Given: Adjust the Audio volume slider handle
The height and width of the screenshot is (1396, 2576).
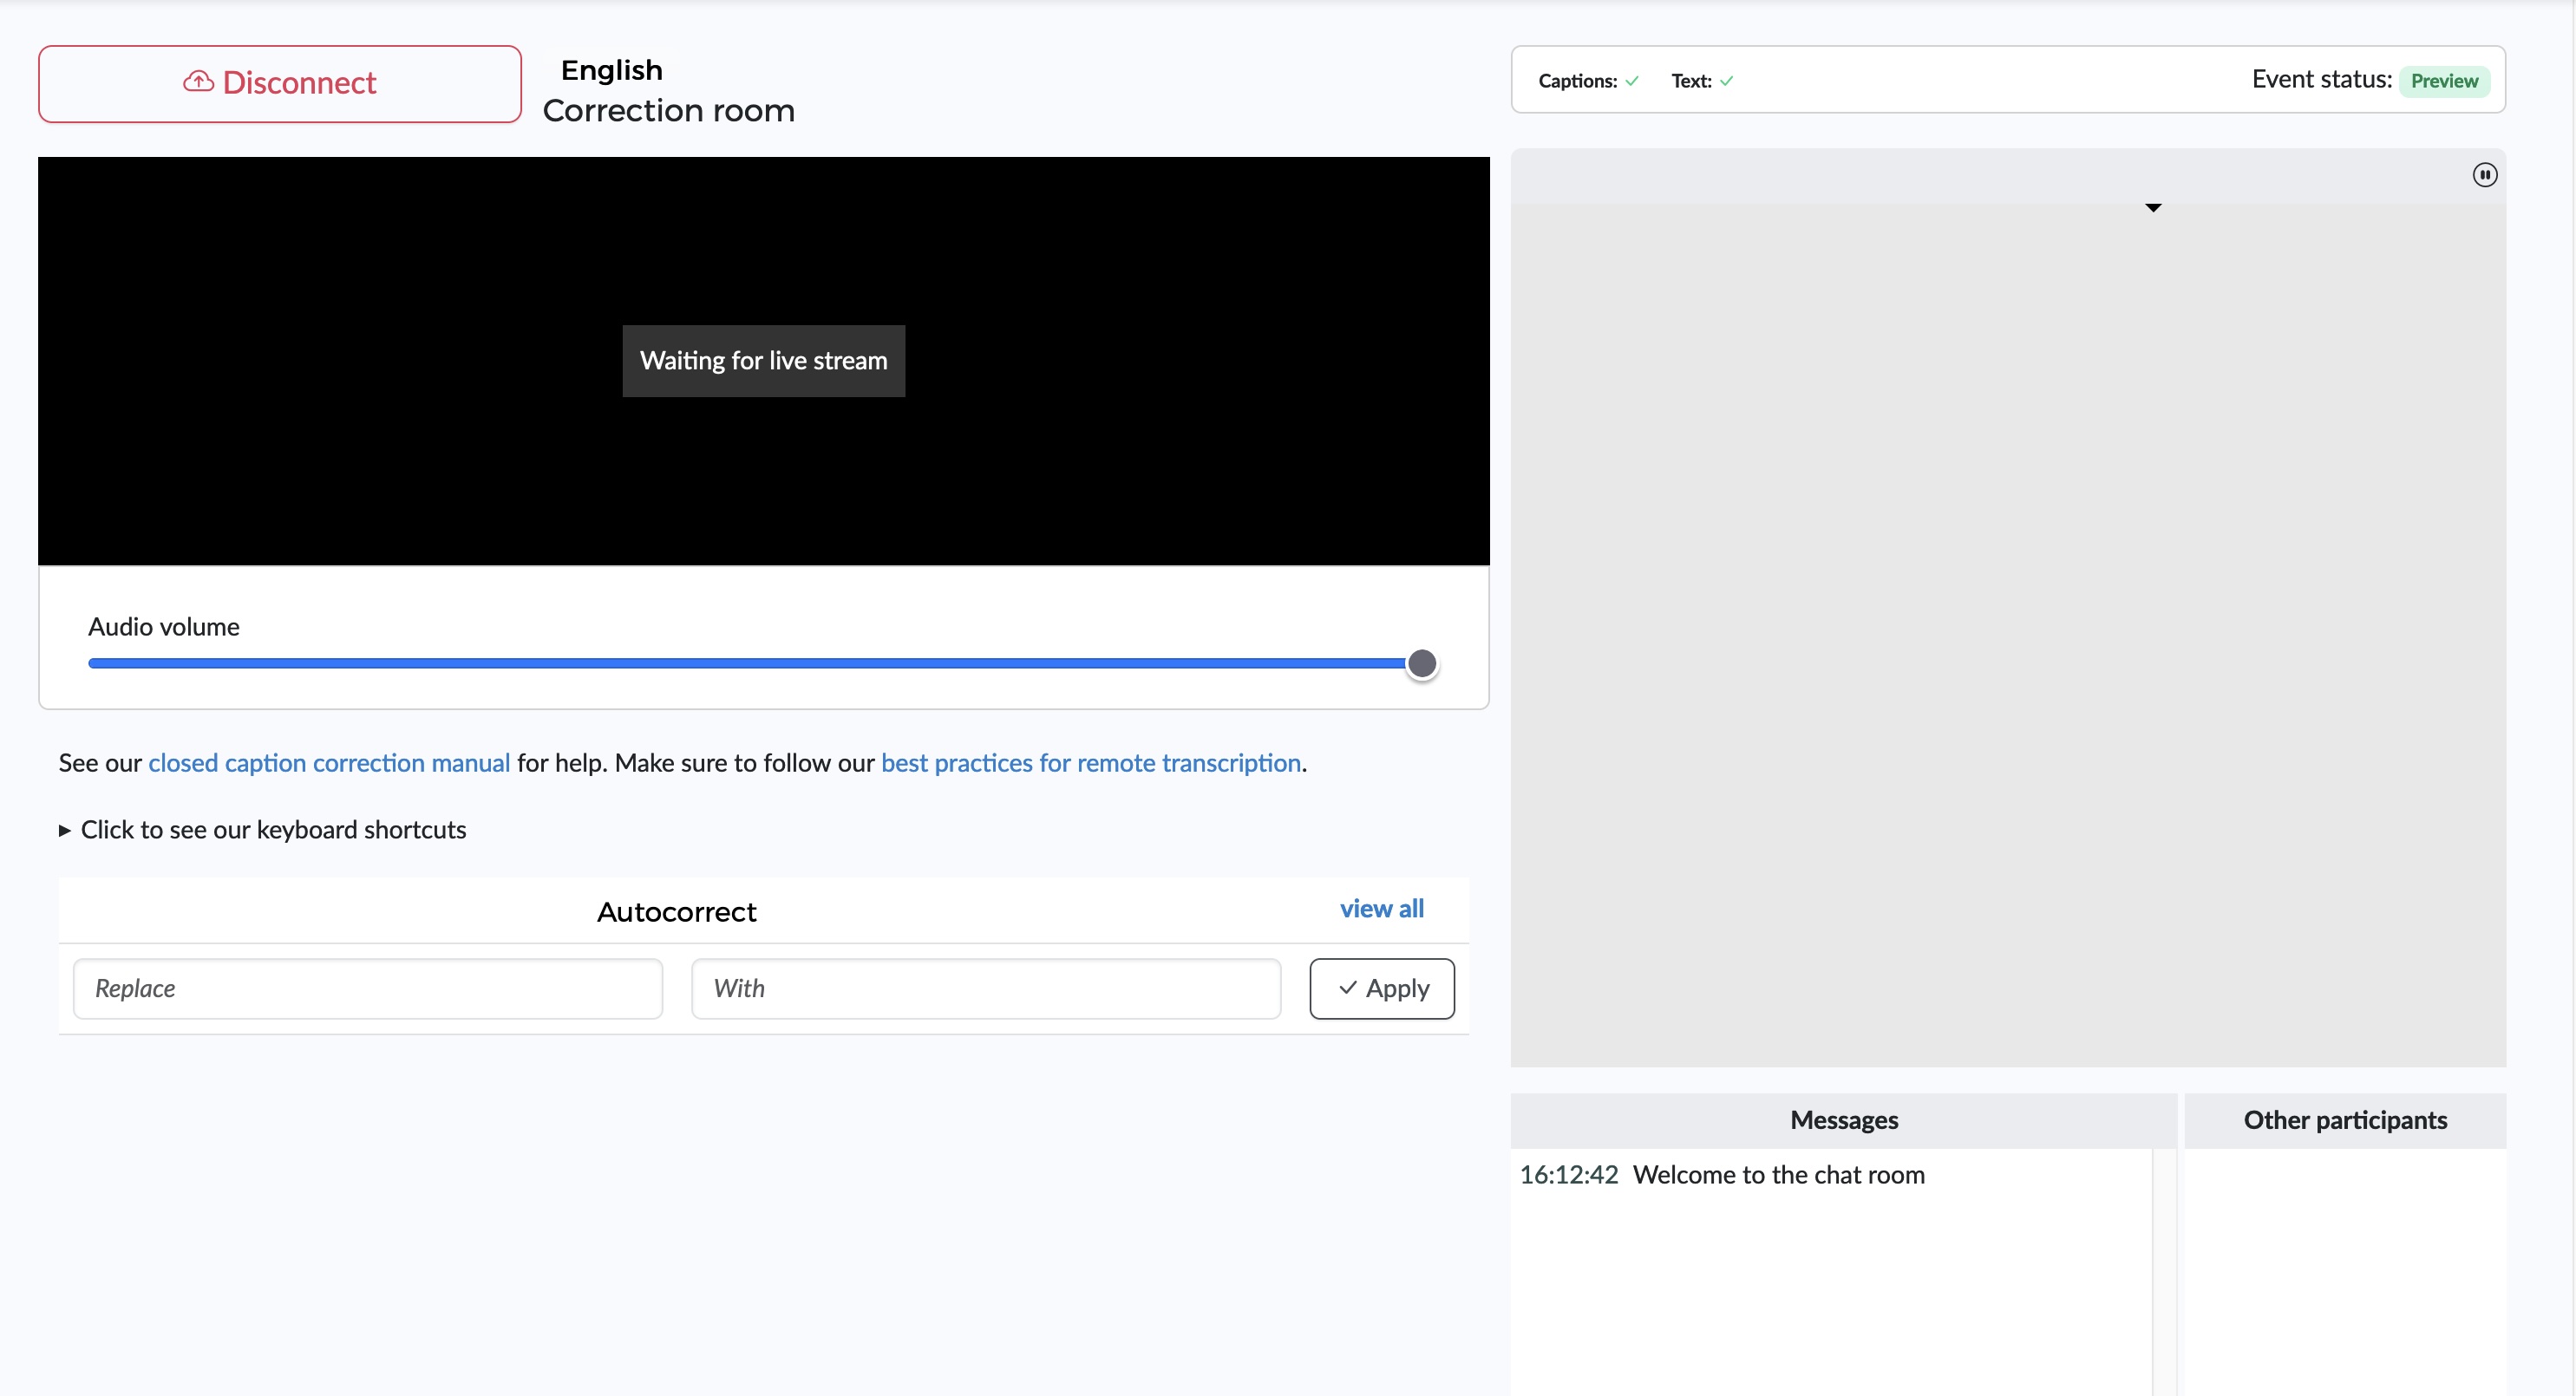Looking at the screenshot, I should point(1421,664).
